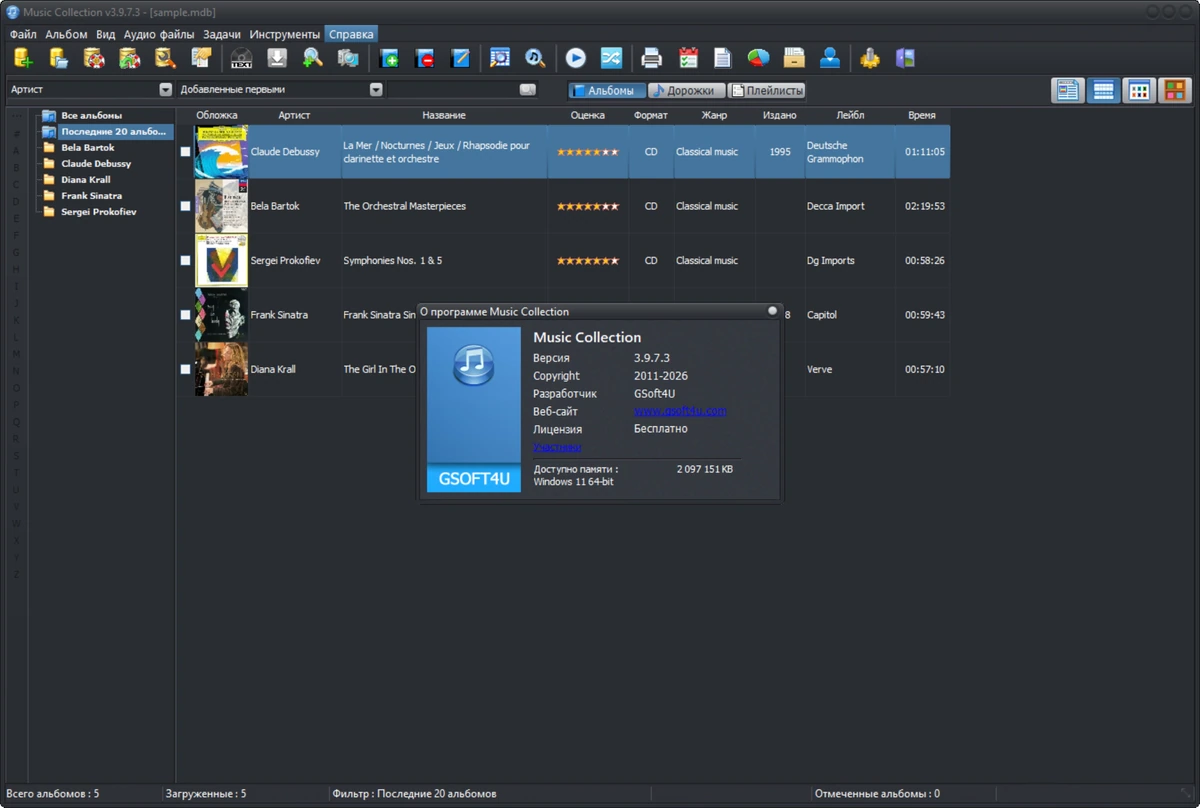1200x808 pixels.
Task: Tick the checkbox for Diana Krall album
Action: pyautogui.click(x=185, y=369)
